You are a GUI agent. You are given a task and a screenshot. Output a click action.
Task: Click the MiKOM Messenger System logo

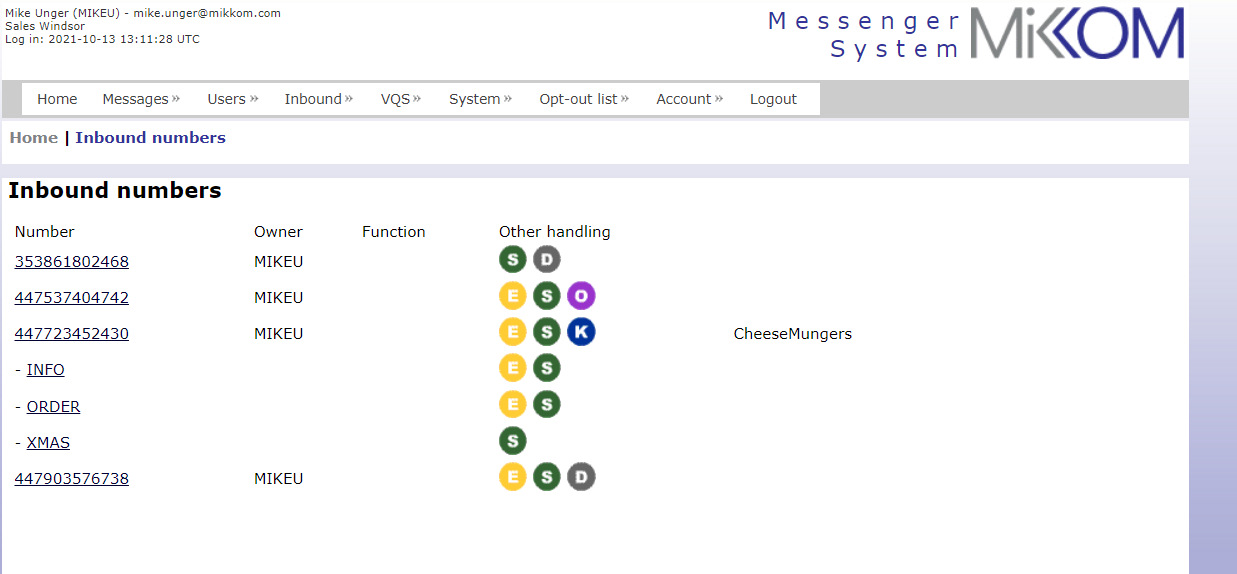click(975, 35)
